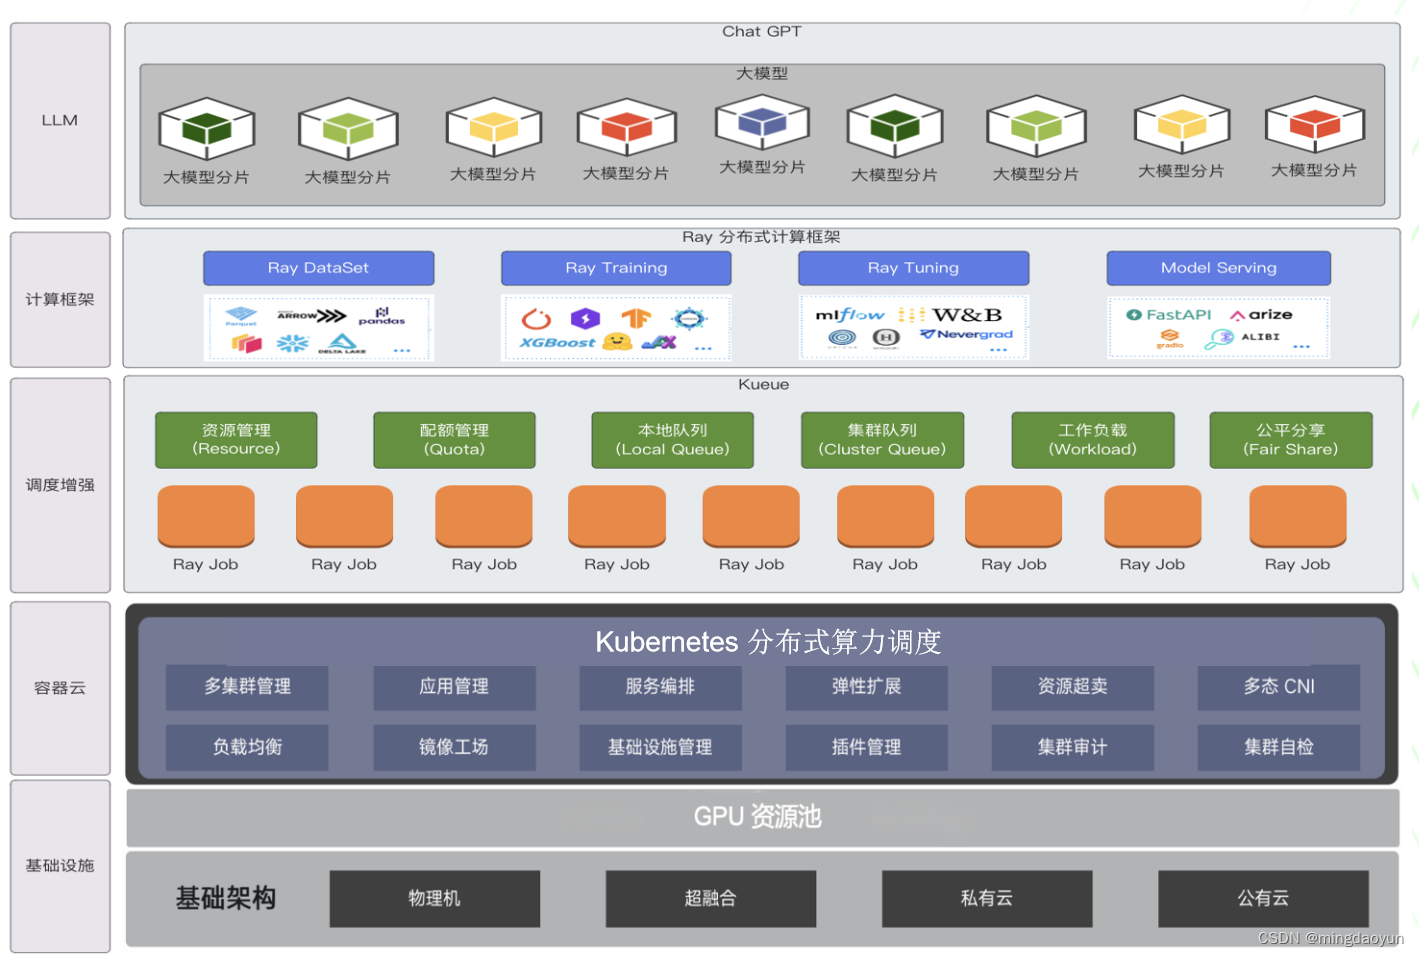This screenshot has height=957, width=1419.
Task: Click the 集群审计 tile
Action: click(1072, 747)
